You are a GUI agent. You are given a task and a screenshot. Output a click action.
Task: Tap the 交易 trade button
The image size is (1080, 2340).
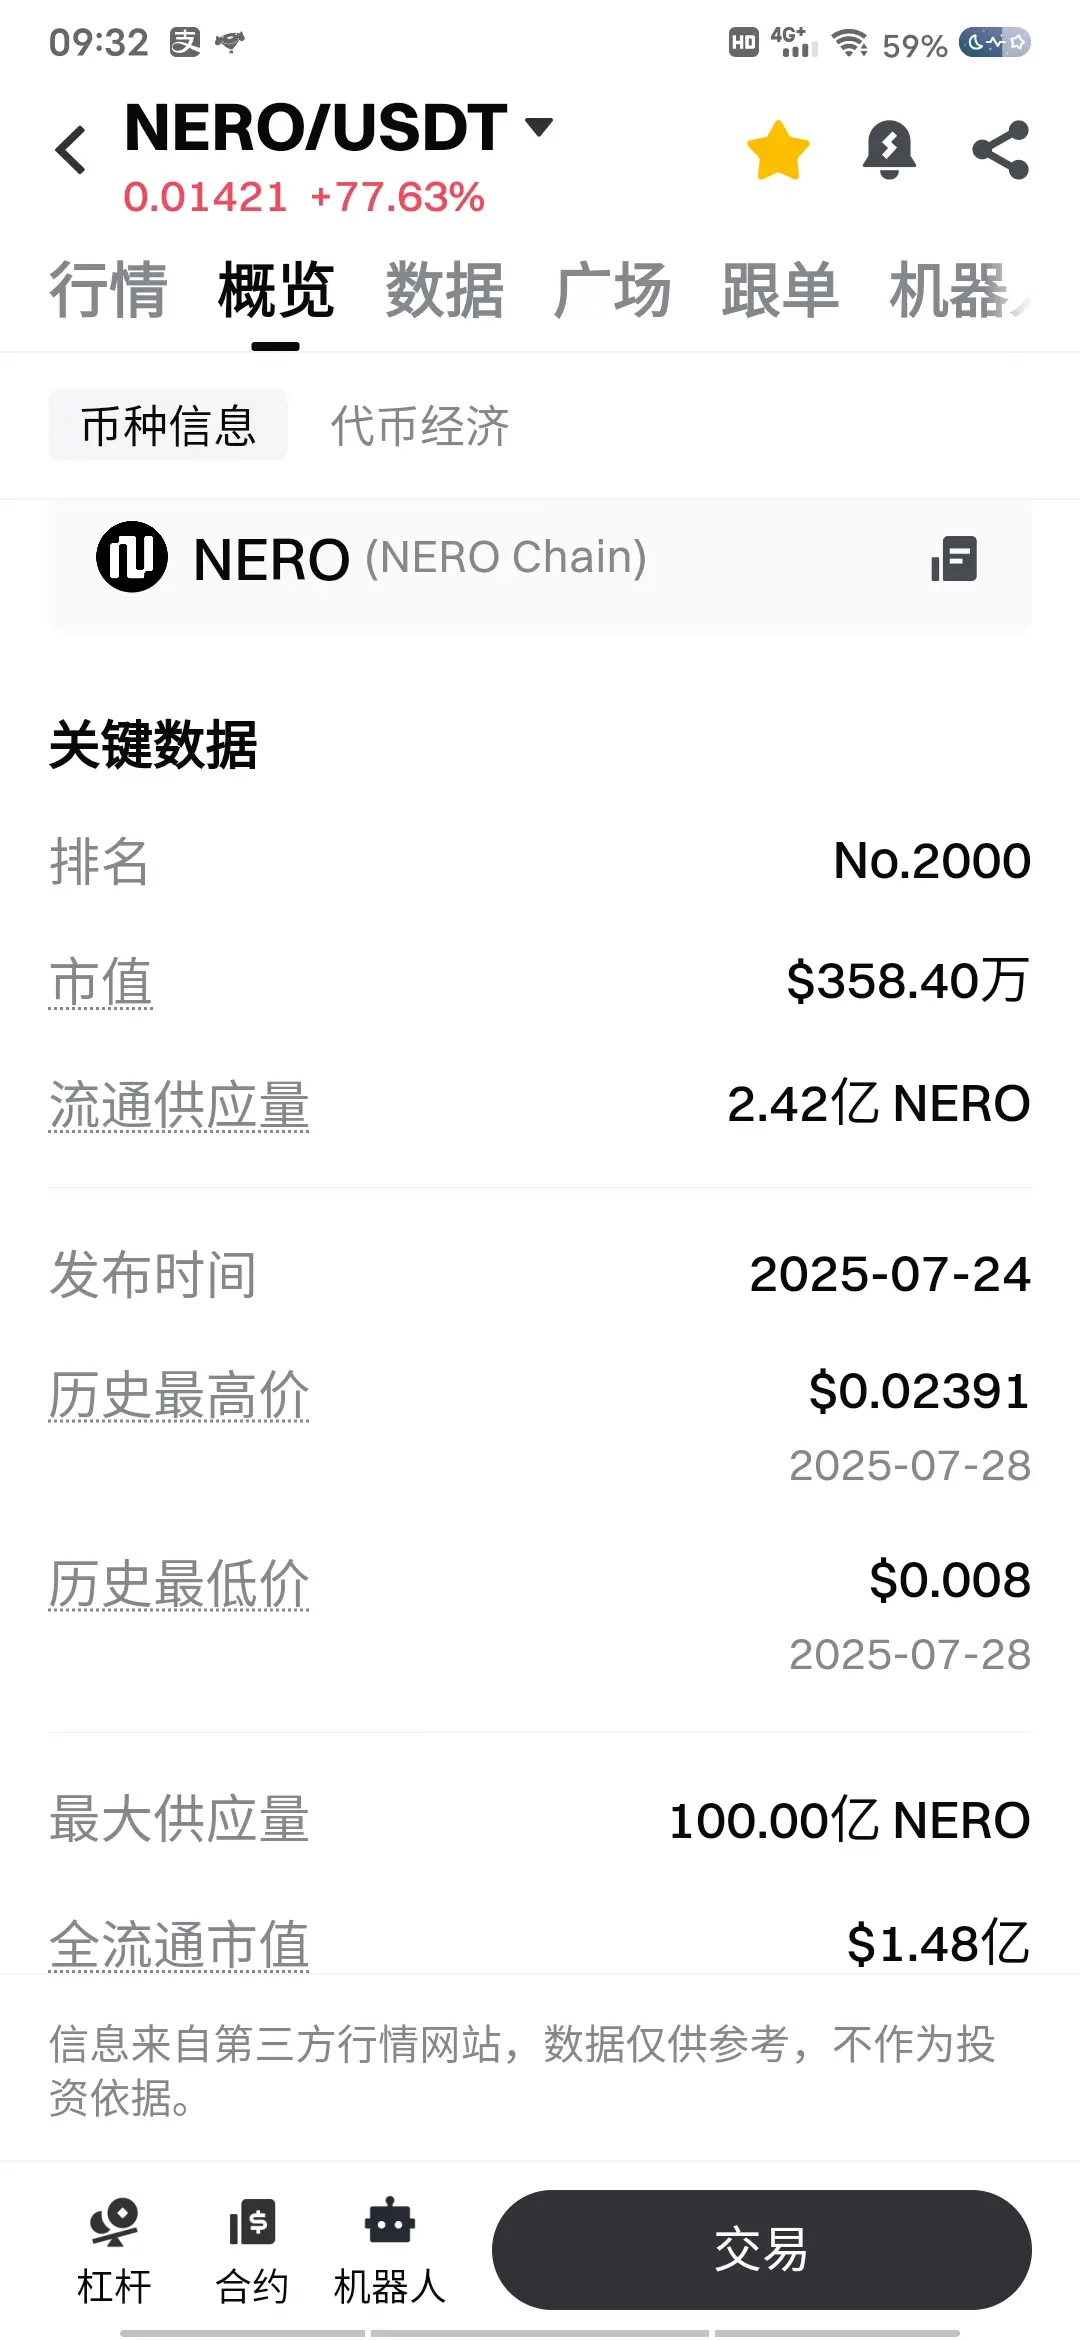tap(762, 2250)
